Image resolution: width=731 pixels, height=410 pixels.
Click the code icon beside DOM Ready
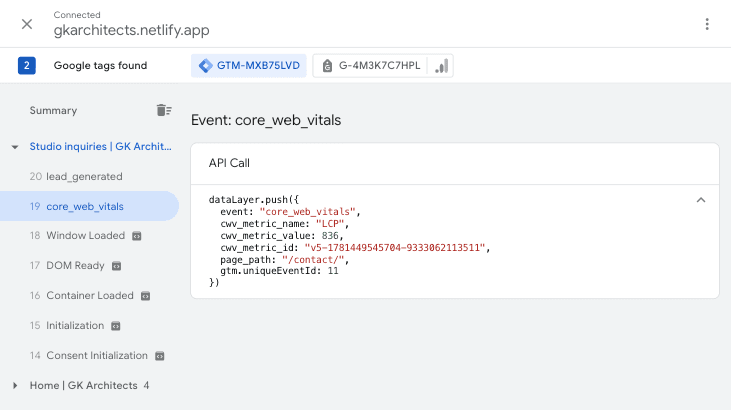pos(117,266)
